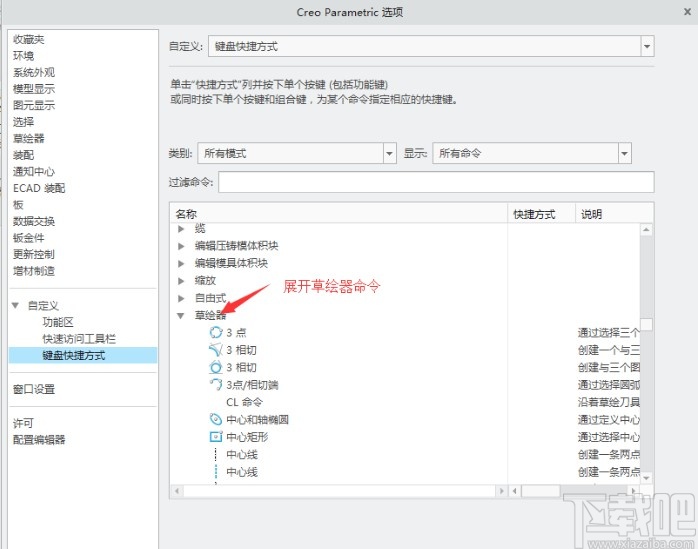Click the command list scroll-down arrow
The width and height of the screenshot is (698, 549).
click(646, 478)
